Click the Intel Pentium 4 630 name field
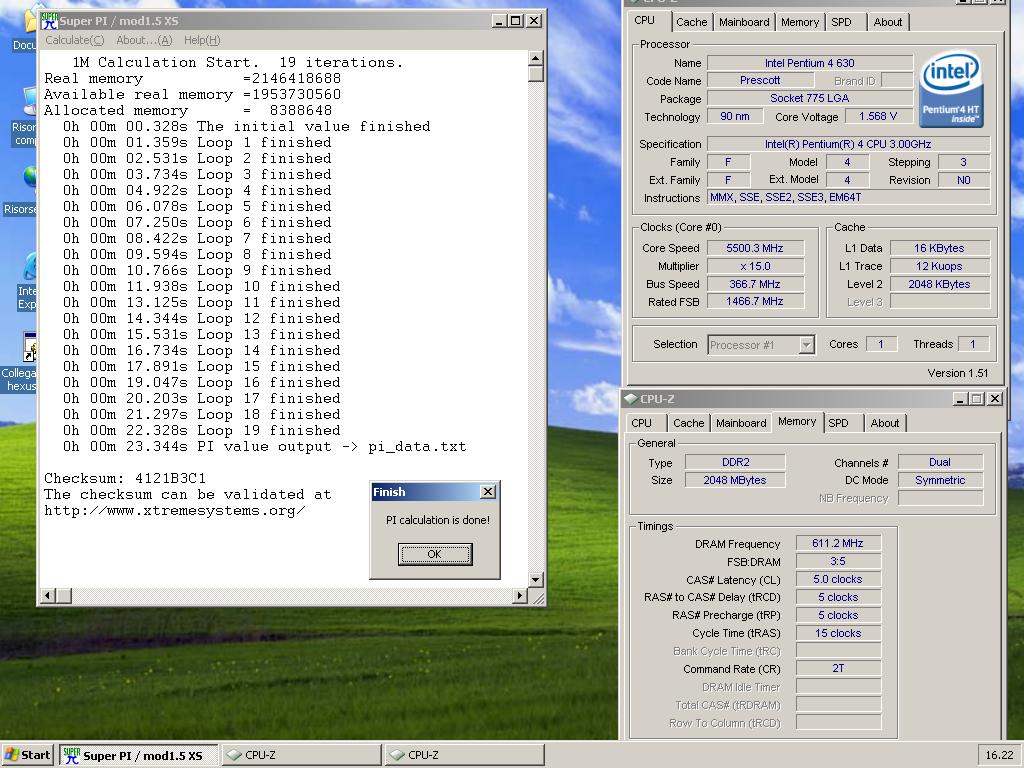This screenshot has height=768, width=1024. pos(810,63)
